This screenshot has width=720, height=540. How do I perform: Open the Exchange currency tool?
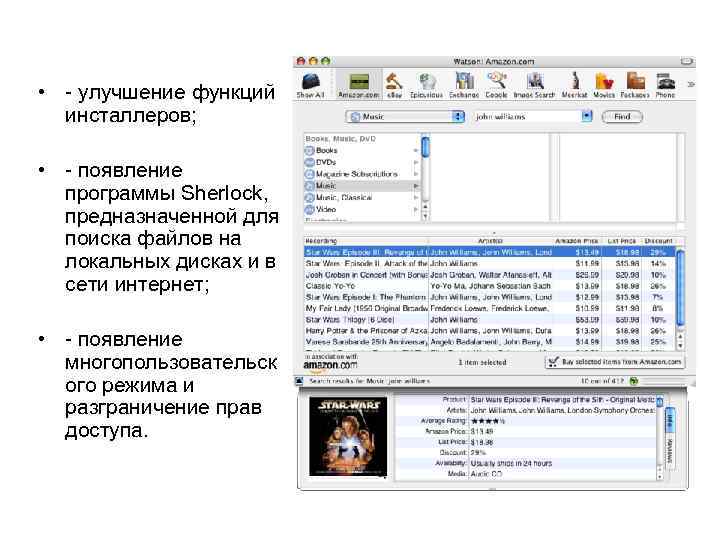tap(464, 85)
